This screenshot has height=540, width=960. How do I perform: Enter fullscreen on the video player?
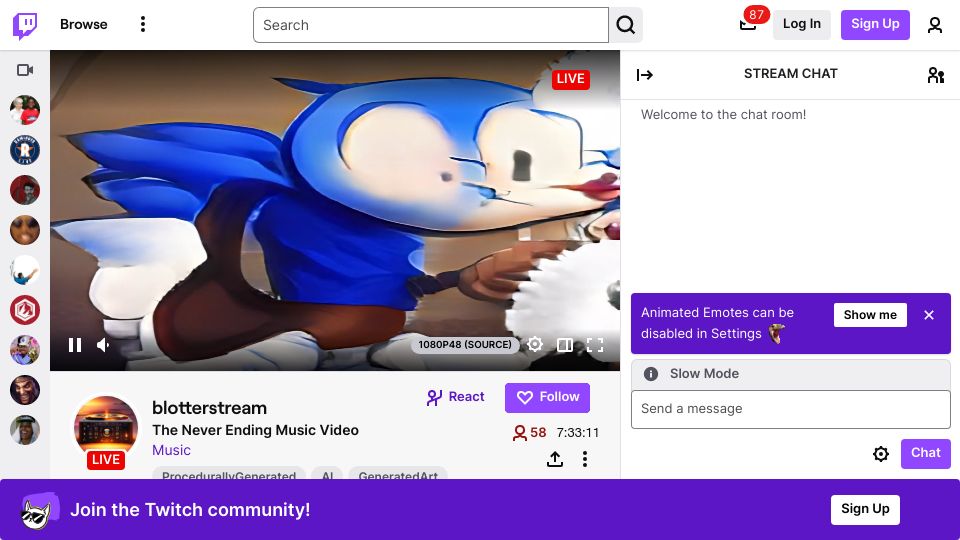(x=595, y=345)
